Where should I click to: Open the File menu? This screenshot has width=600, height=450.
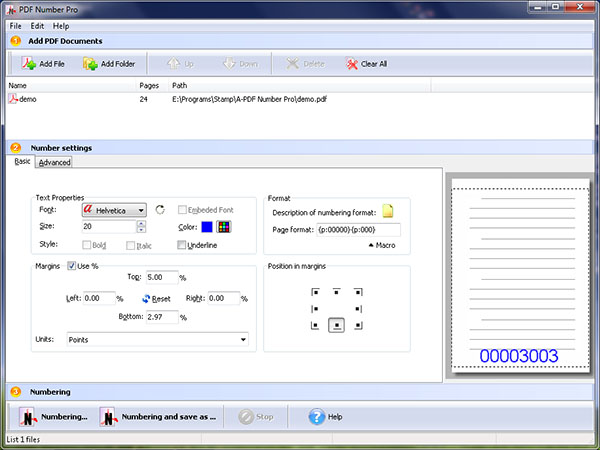[x=15, y=26]
